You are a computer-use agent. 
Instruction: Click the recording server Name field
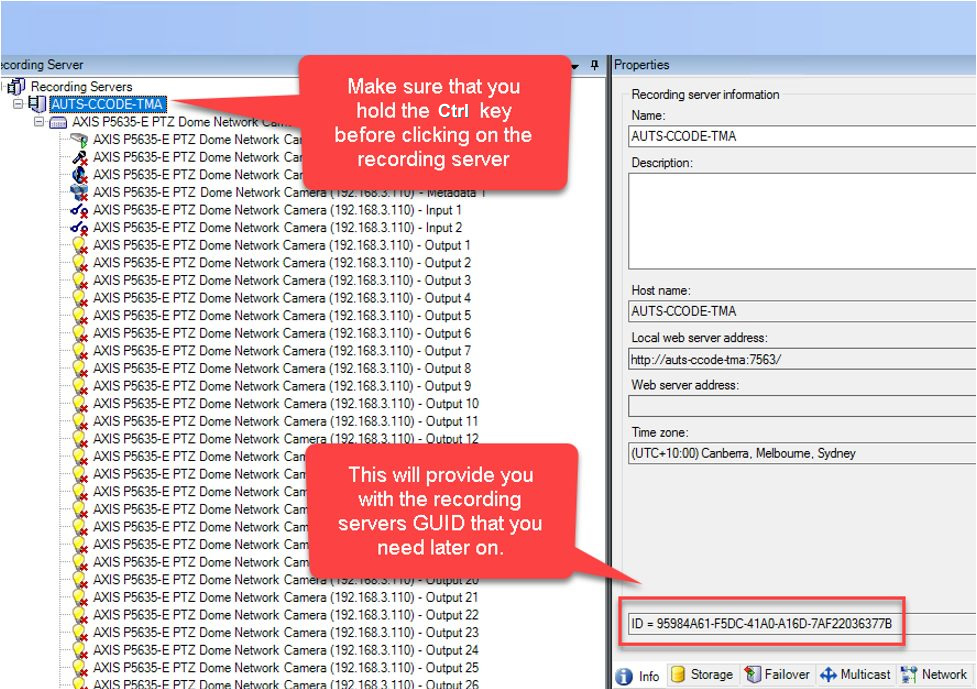click(802, 136)
